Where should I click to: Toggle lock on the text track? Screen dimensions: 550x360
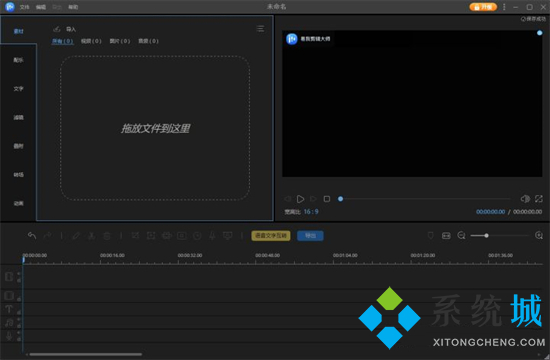tap(19, 311)
